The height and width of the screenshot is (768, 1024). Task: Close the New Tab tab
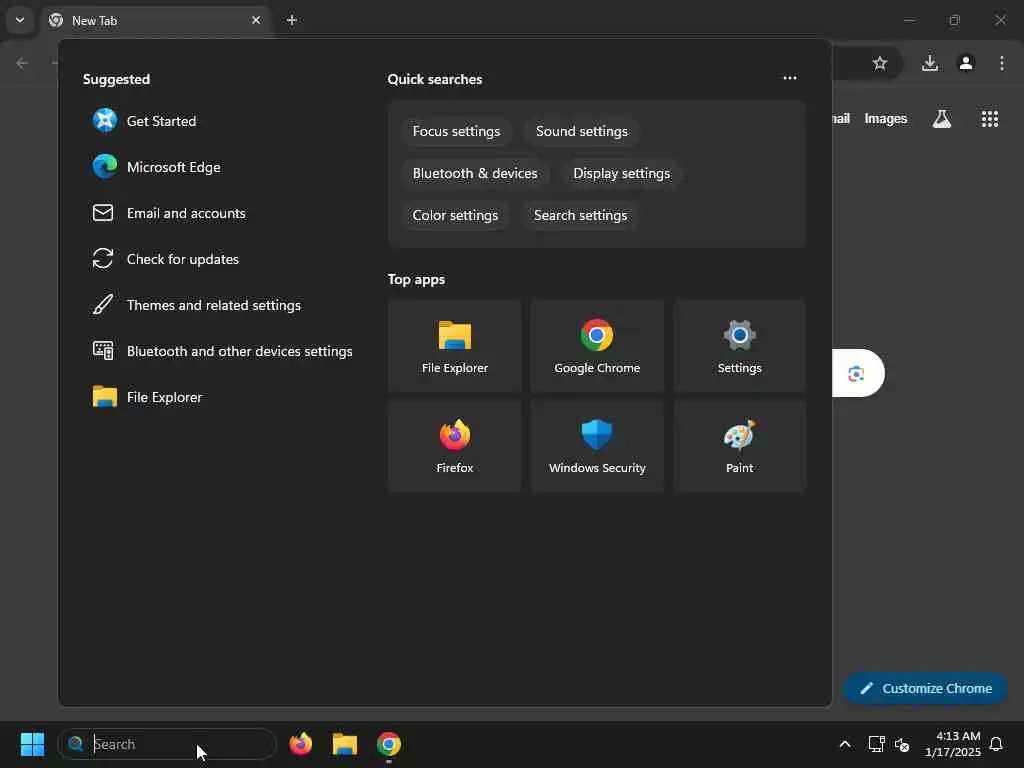(256, 20)
